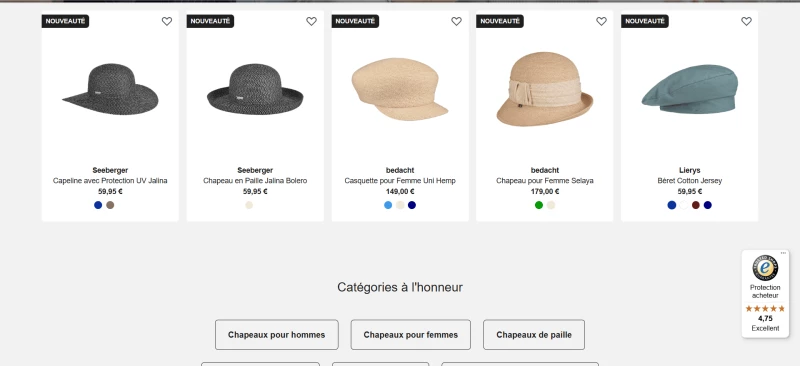
Task: Pick cream swatch under Chapeau en Paille Jalina Bolero
Action: (x=249, y=205)
